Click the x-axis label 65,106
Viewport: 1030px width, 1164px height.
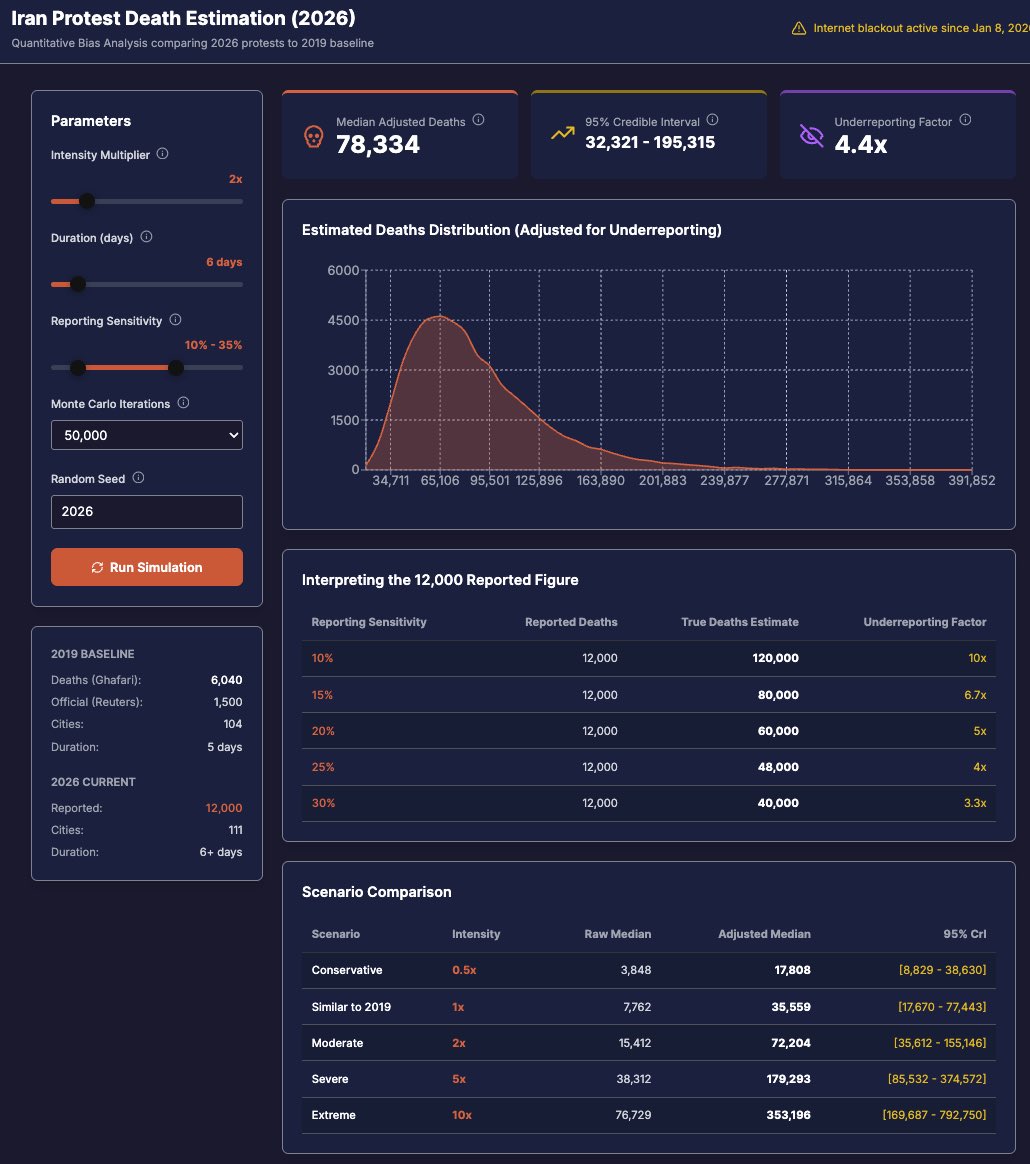(440, 480)
